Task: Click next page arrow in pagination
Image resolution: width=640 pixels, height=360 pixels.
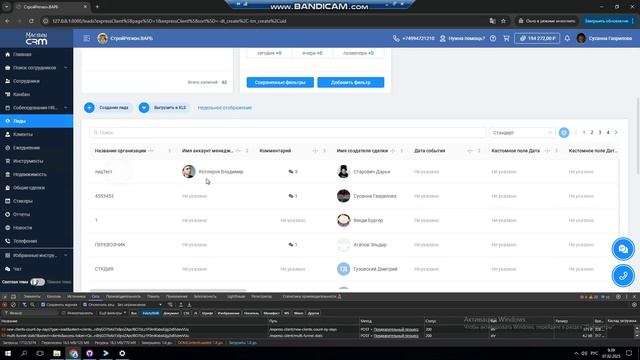Action: pyautogui.click(x=616, y=132)
